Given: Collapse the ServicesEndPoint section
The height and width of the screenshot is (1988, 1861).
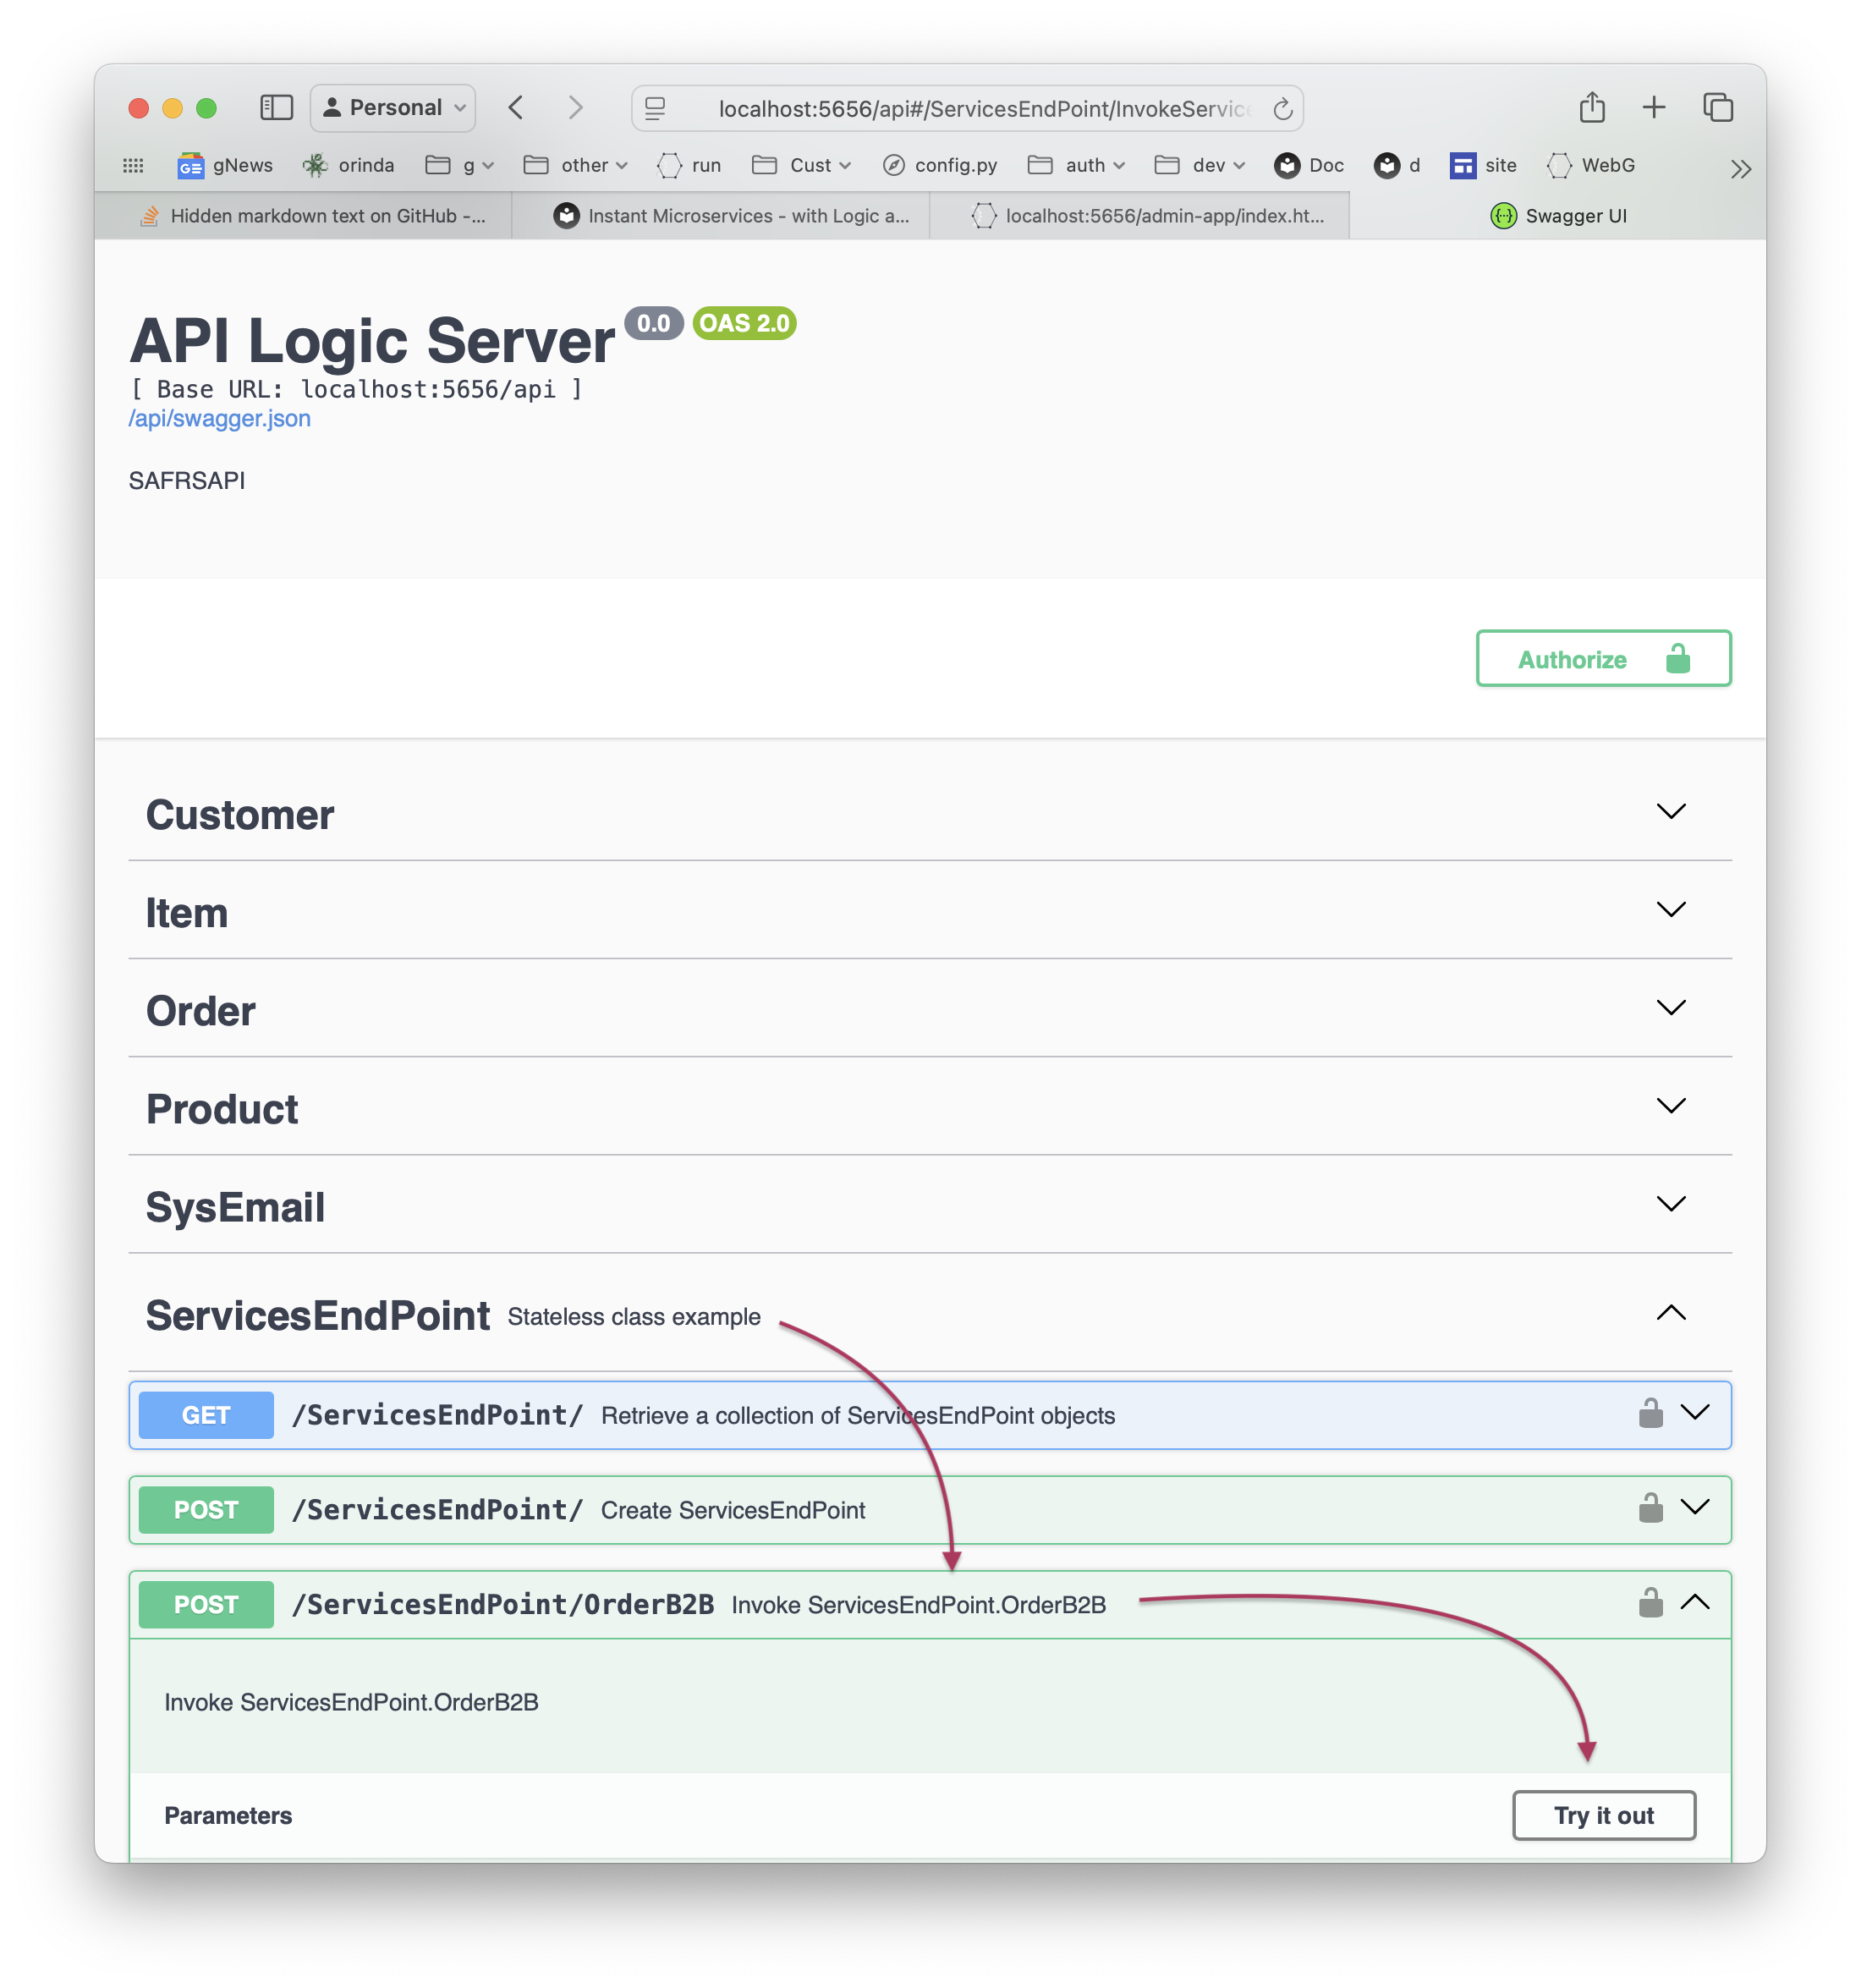Looking at the screenshot, I should point(1671,1313).
